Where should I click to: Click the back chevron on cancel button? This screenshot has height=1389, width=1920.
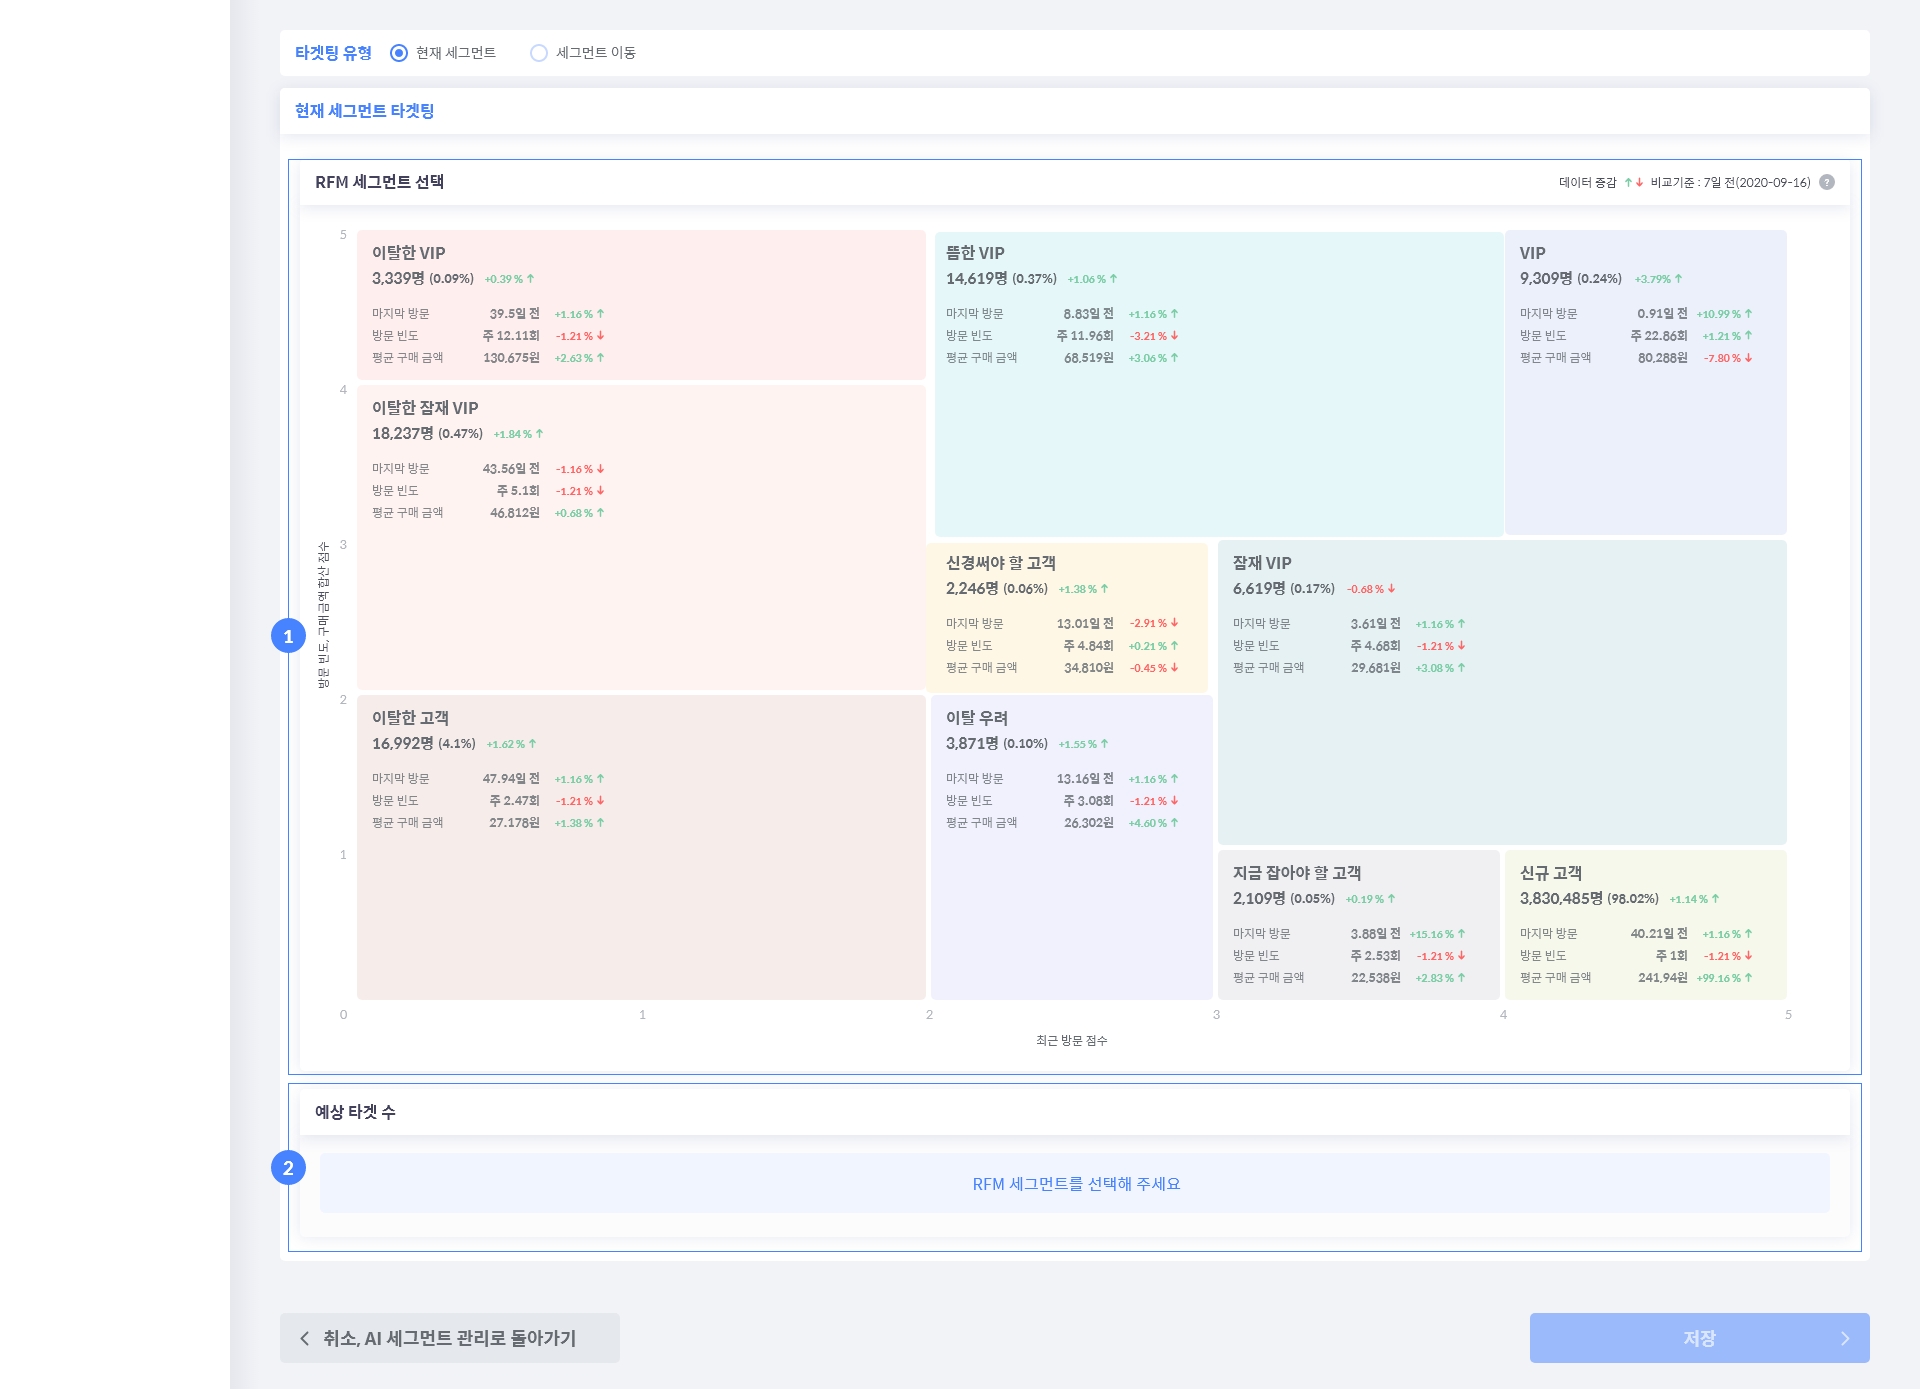point(305,1338)
